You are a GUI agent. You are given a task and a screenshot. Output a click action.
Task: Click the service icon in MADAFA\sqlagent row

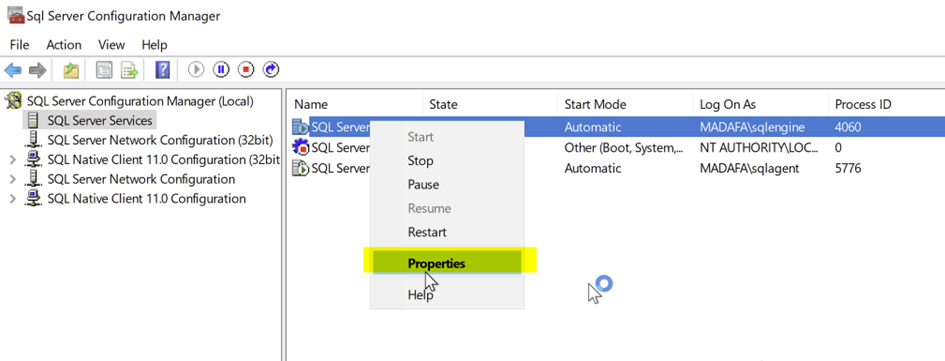(x=300, y=168)
